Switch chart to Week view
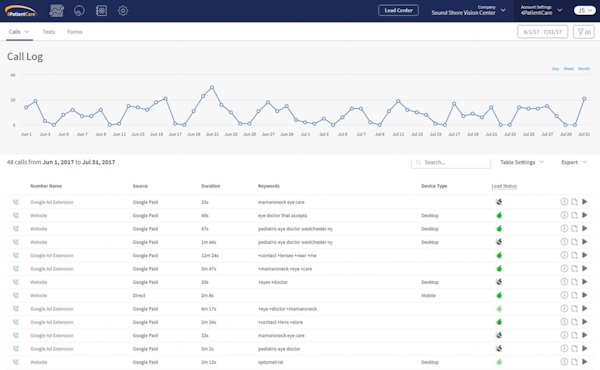600x370 pixels. click(x=569, y=69)
